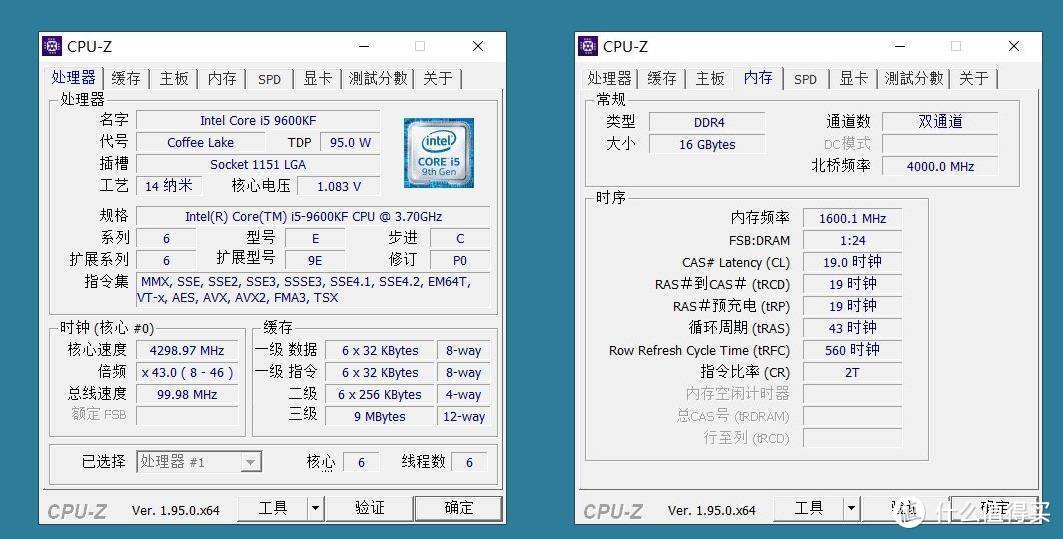
Task: Open 測試分數 tab in the memory window
Action: click(914, 79)
